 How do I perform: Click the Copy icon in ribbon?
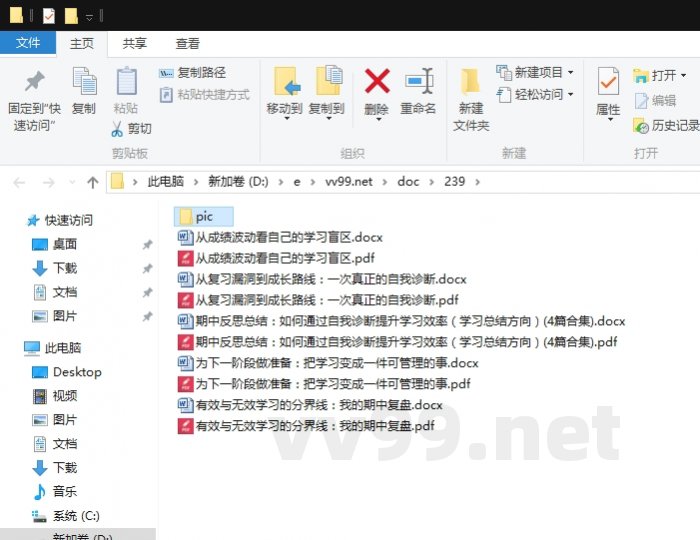(x=84, y=82)
